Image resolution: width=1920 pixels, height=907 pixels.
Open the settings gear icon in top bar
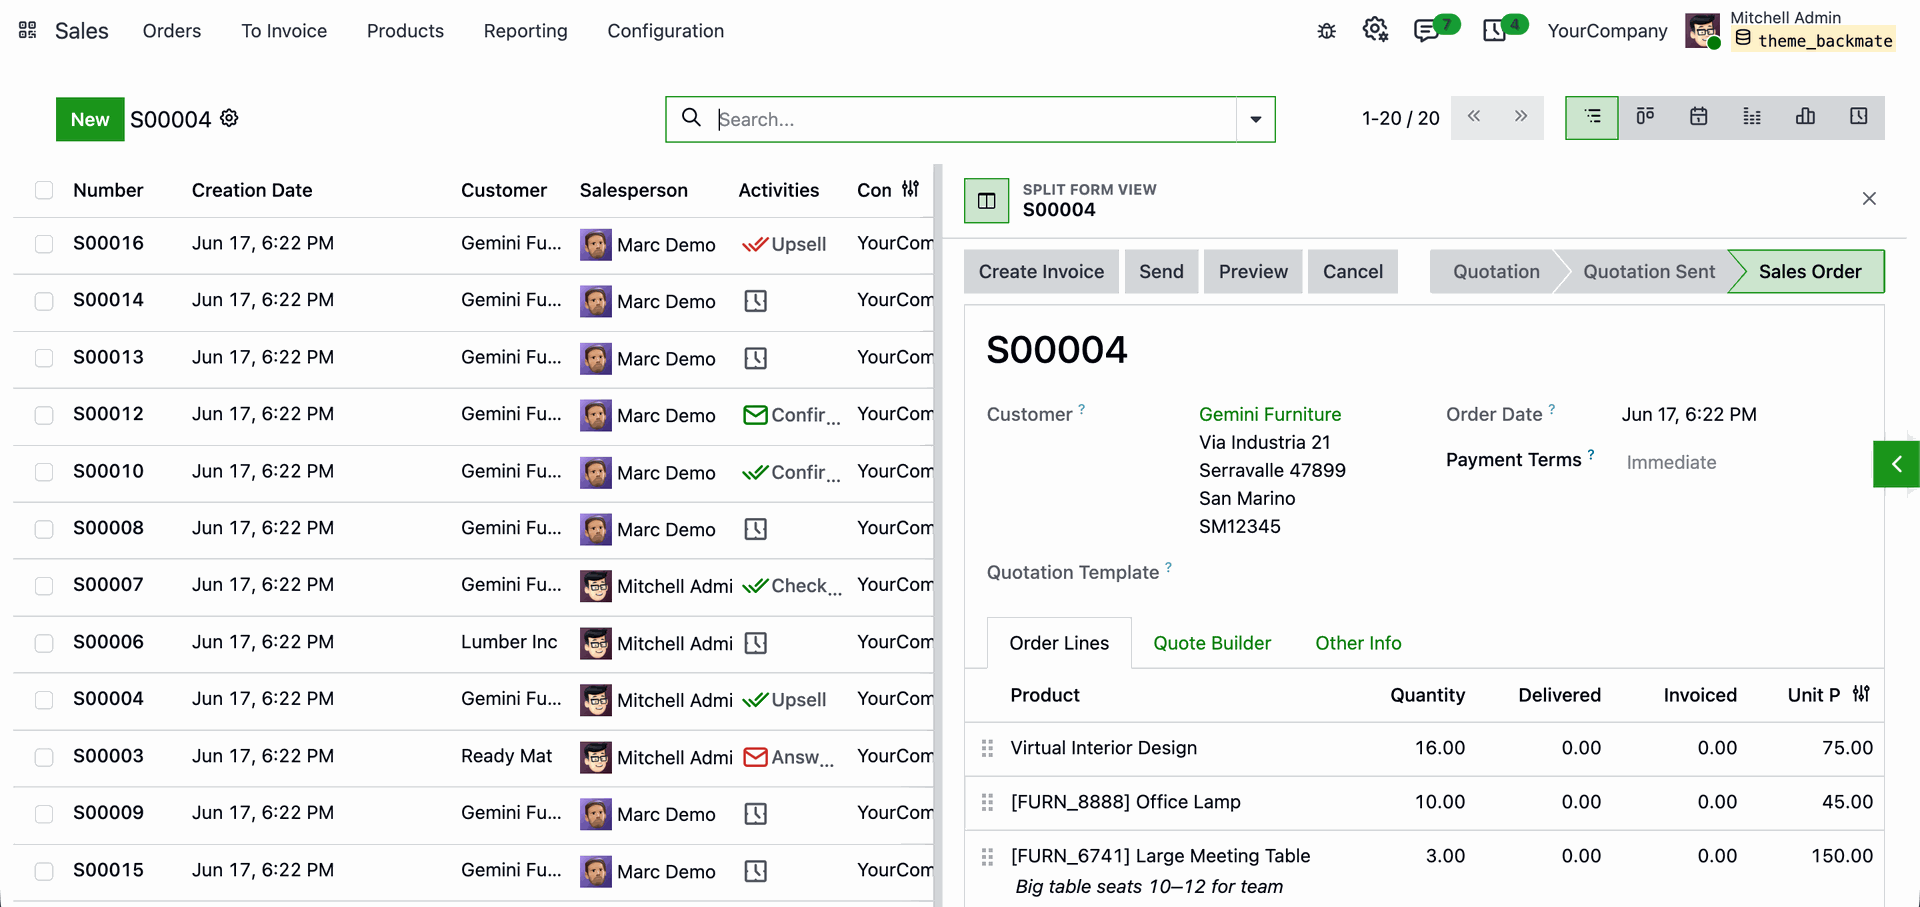tap(1375, 30)
